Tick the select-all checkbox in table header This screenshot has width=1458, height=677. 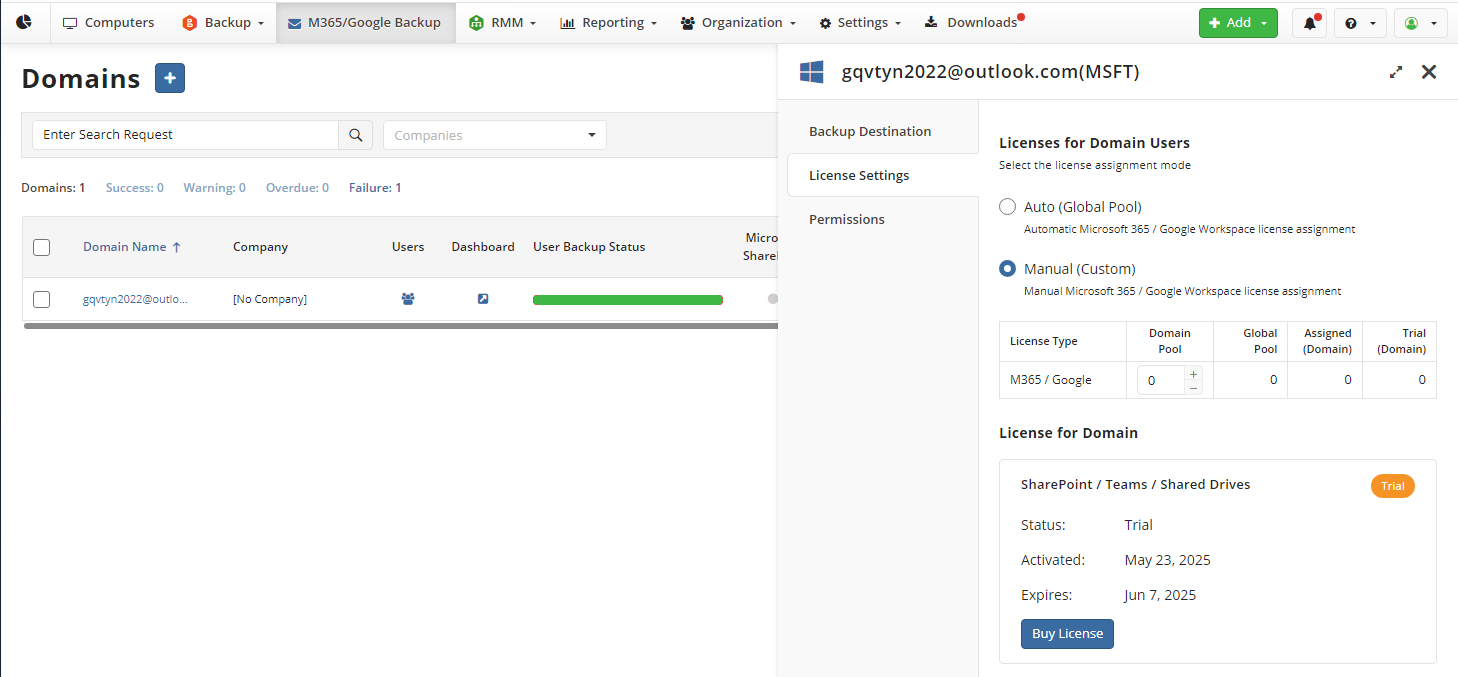41,247
